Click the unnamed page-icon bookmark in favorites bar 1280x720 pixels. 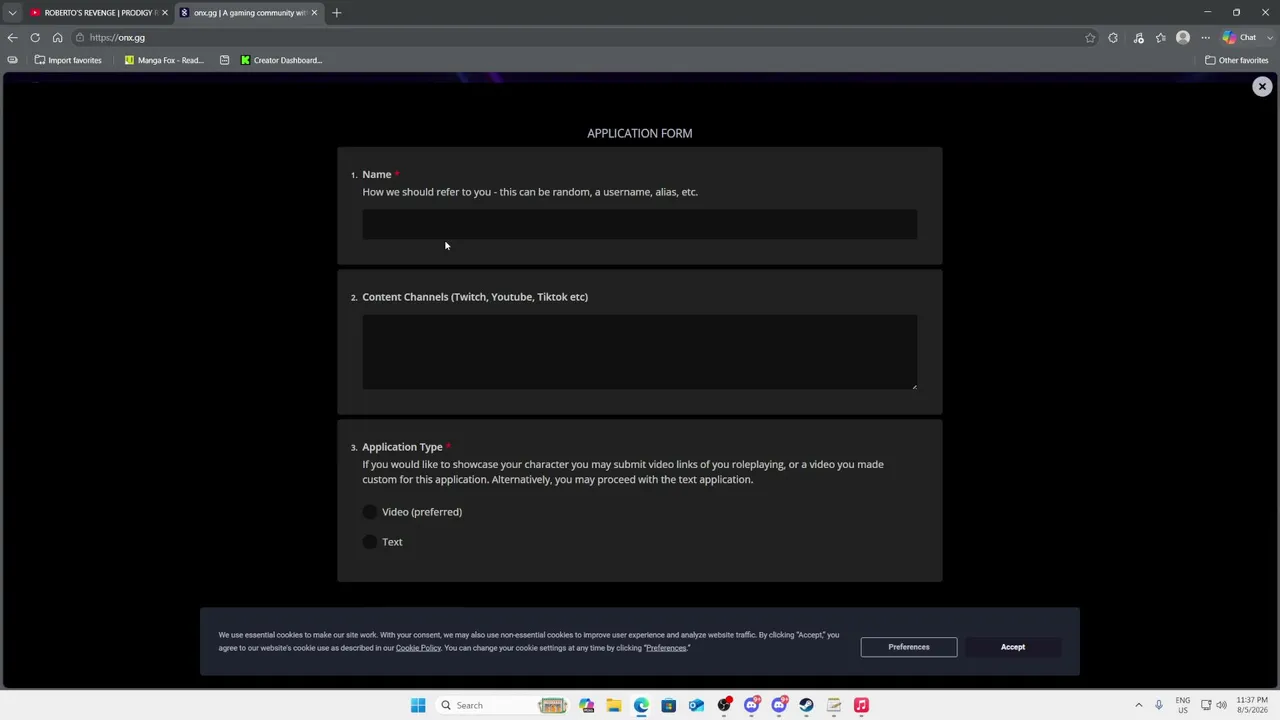[x=224, y=60]
